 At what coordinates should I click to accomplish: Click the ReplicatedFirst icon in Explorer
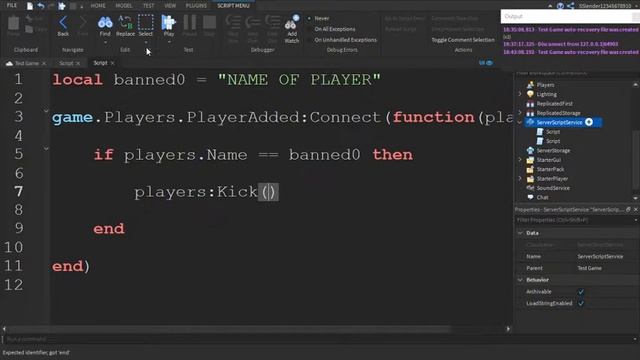click(530, 104)
